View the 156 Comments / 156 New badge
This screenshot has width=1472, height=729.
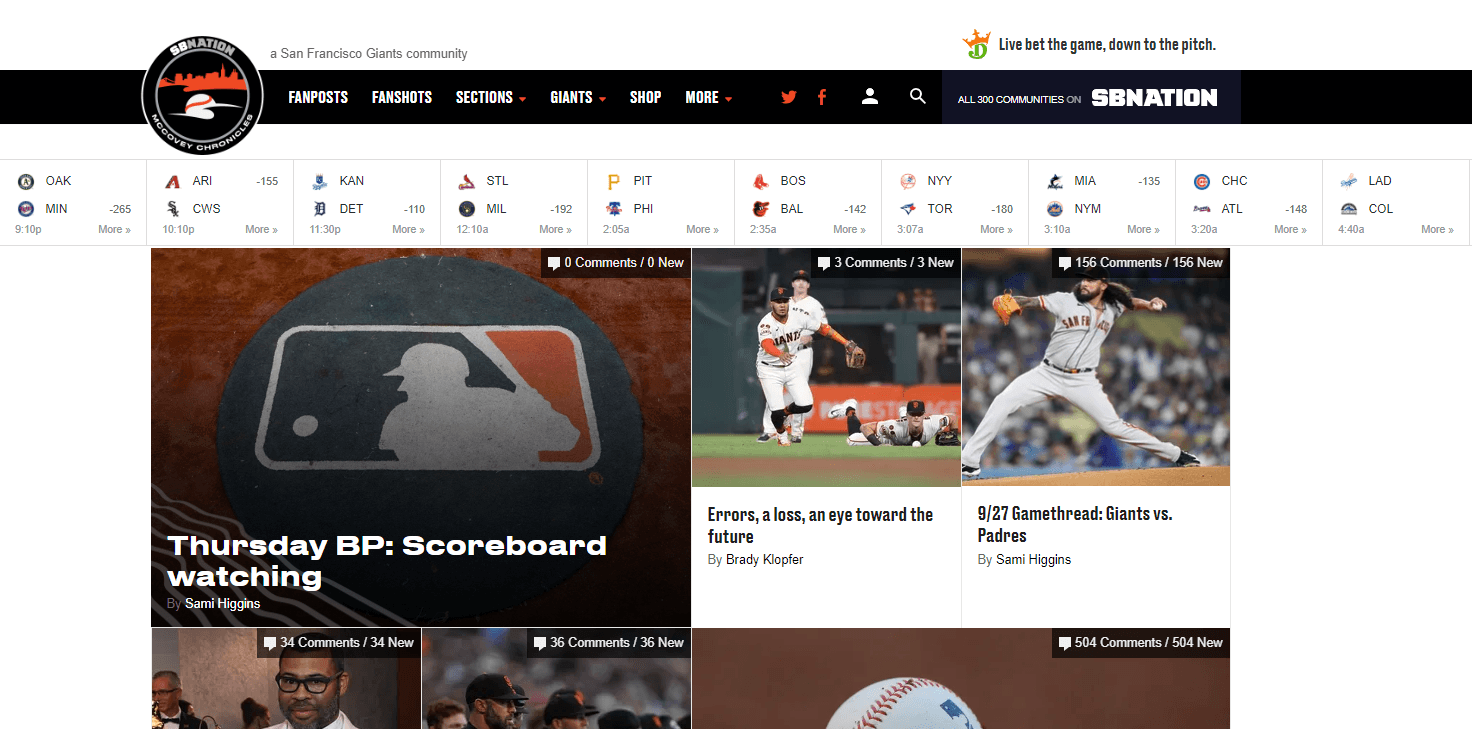coord(1141,263)
